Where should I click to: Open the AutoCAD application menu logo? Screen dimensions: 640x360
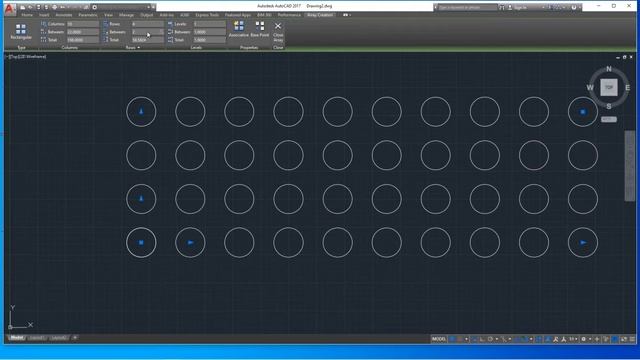pyautogui.click(x=9, y=9)
